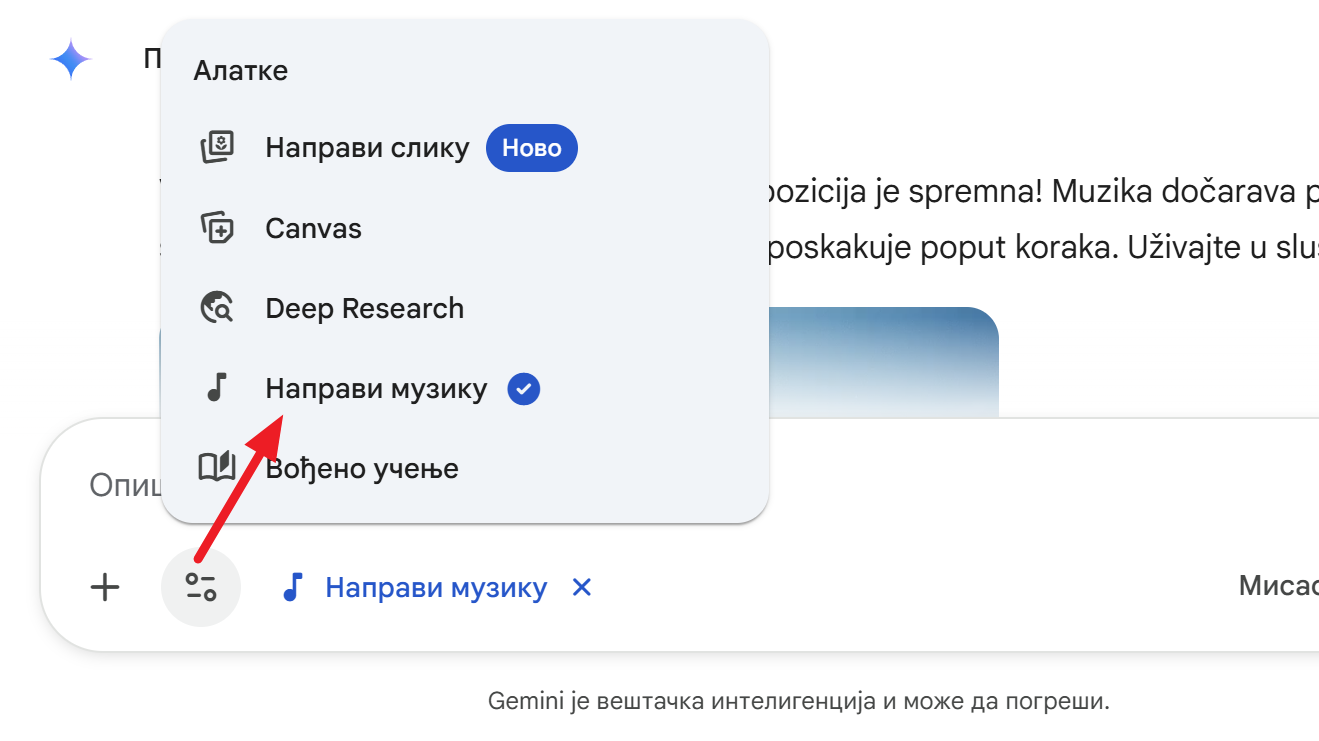Click the Deep Research globe icon
1319x741 pixels.
point(217,309)
